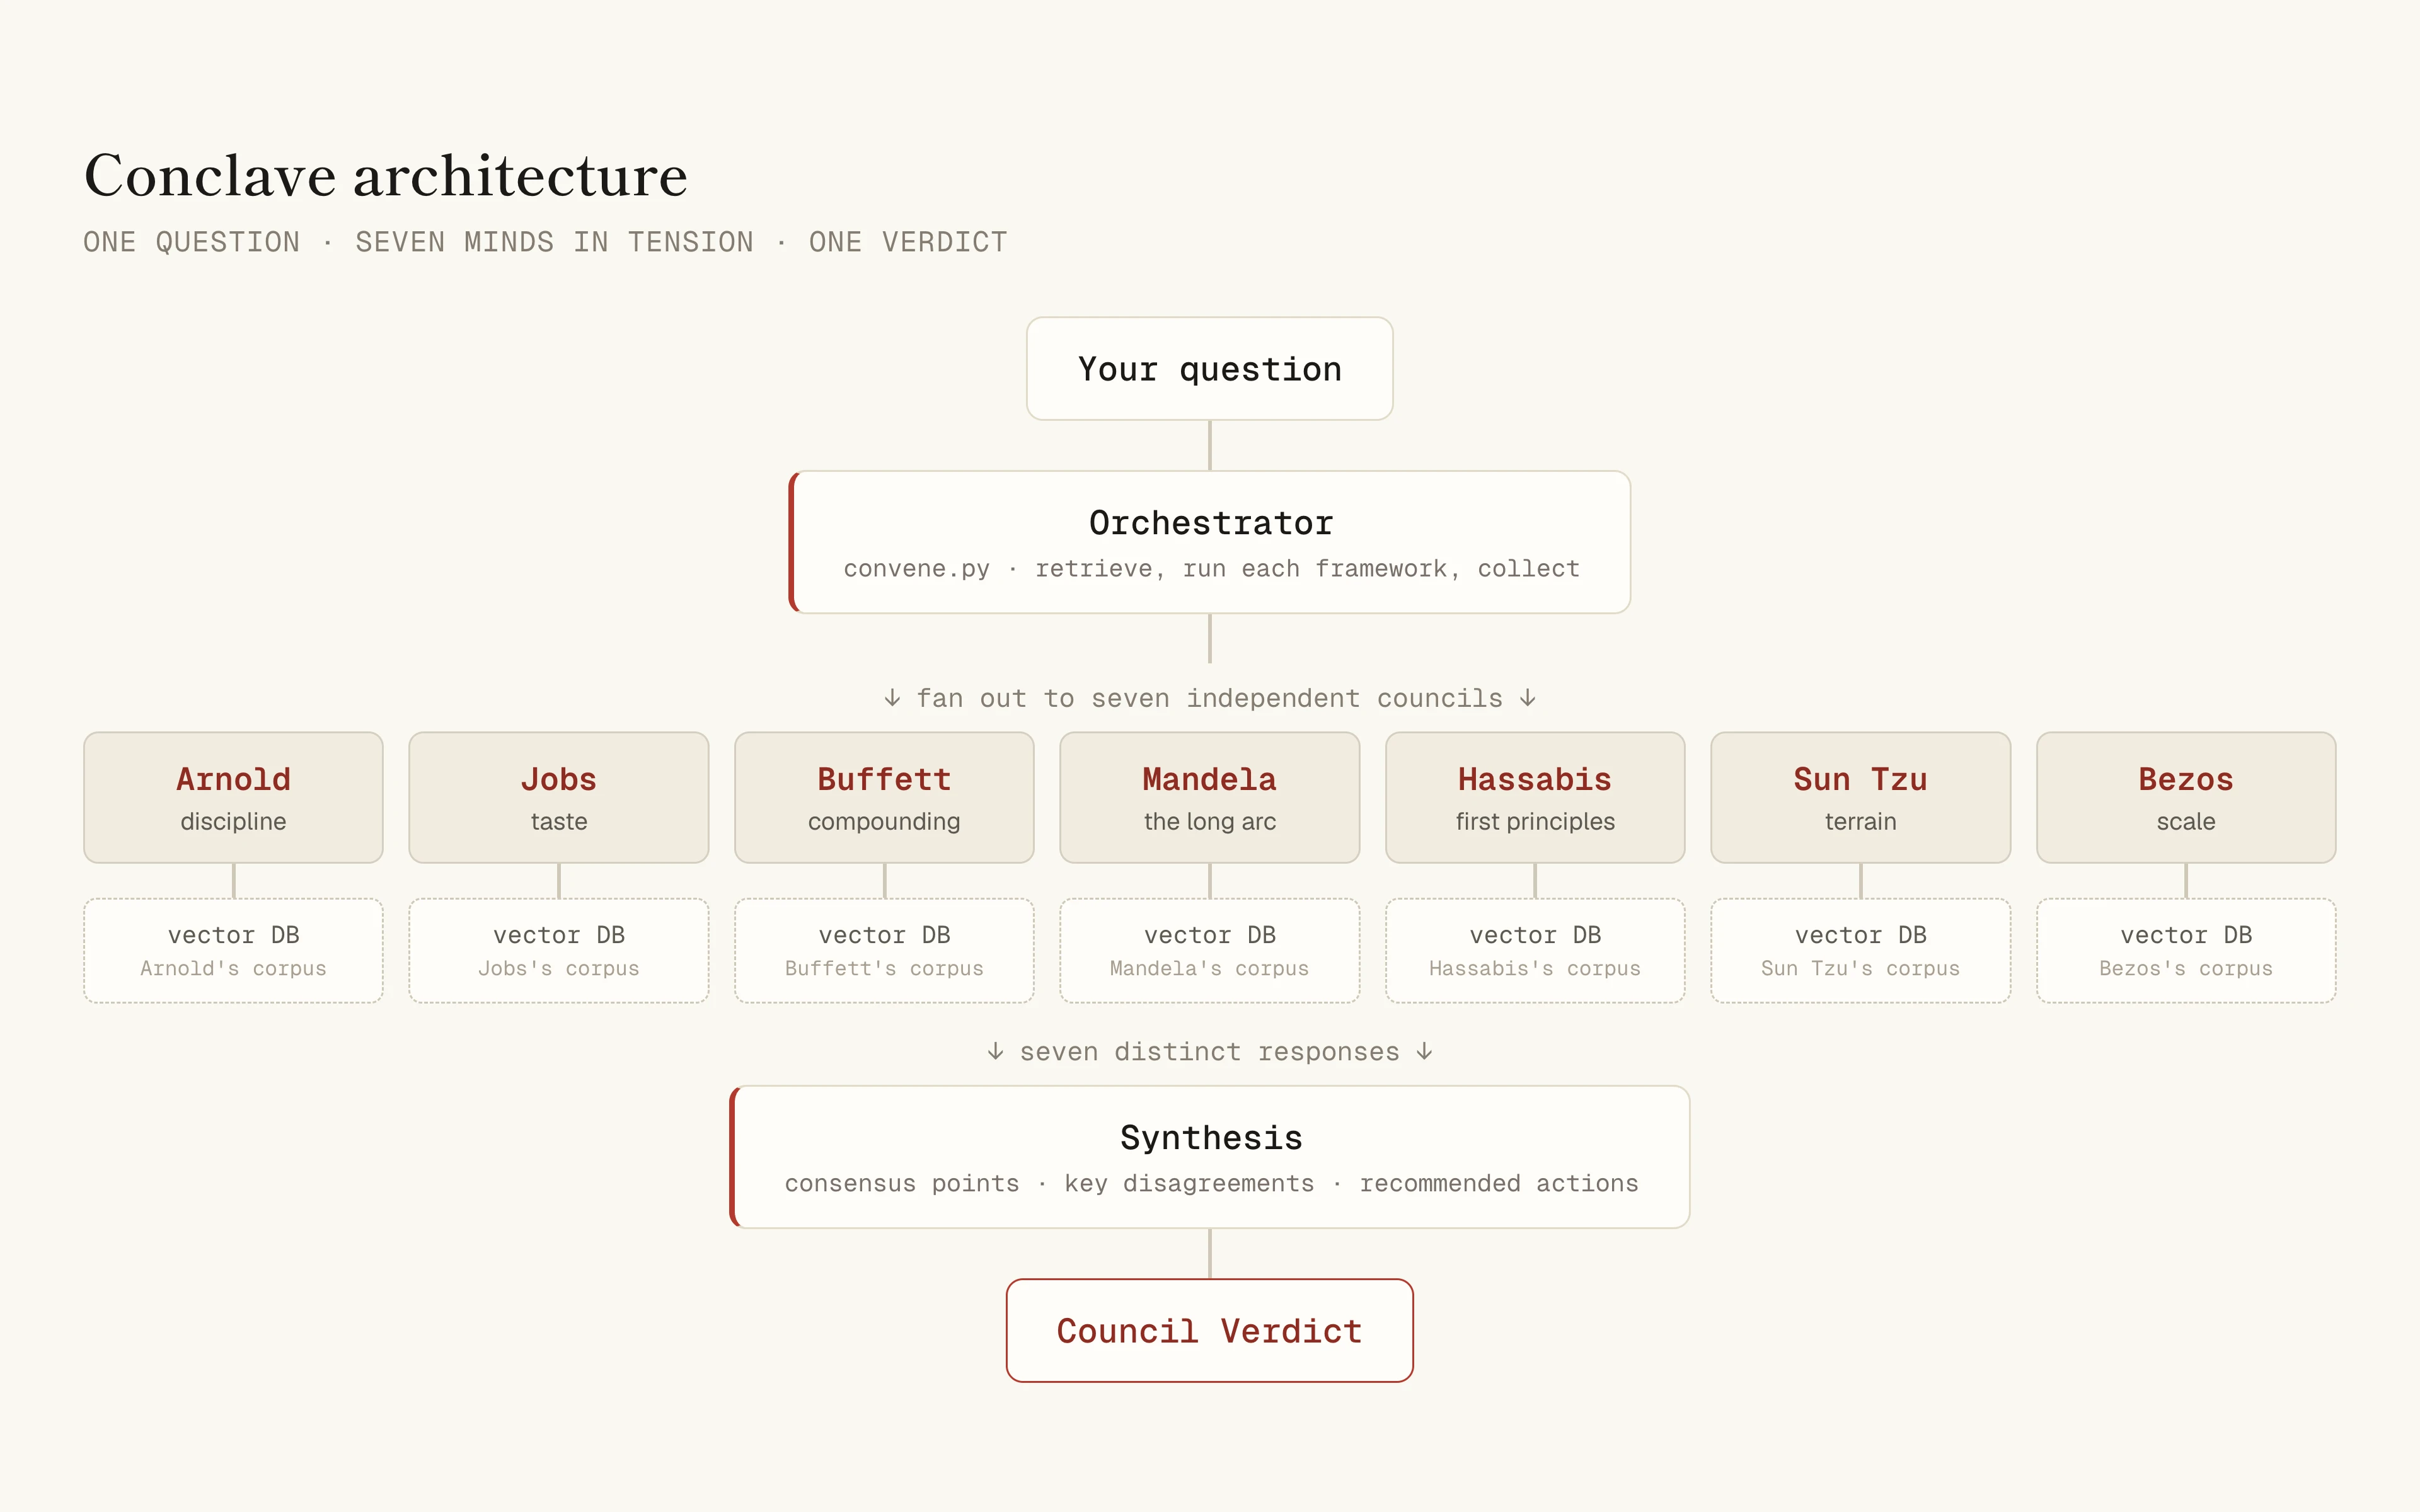Click Sun Tzu's corpus vector DB box

pyautogui.click(x=1861, y=950)
